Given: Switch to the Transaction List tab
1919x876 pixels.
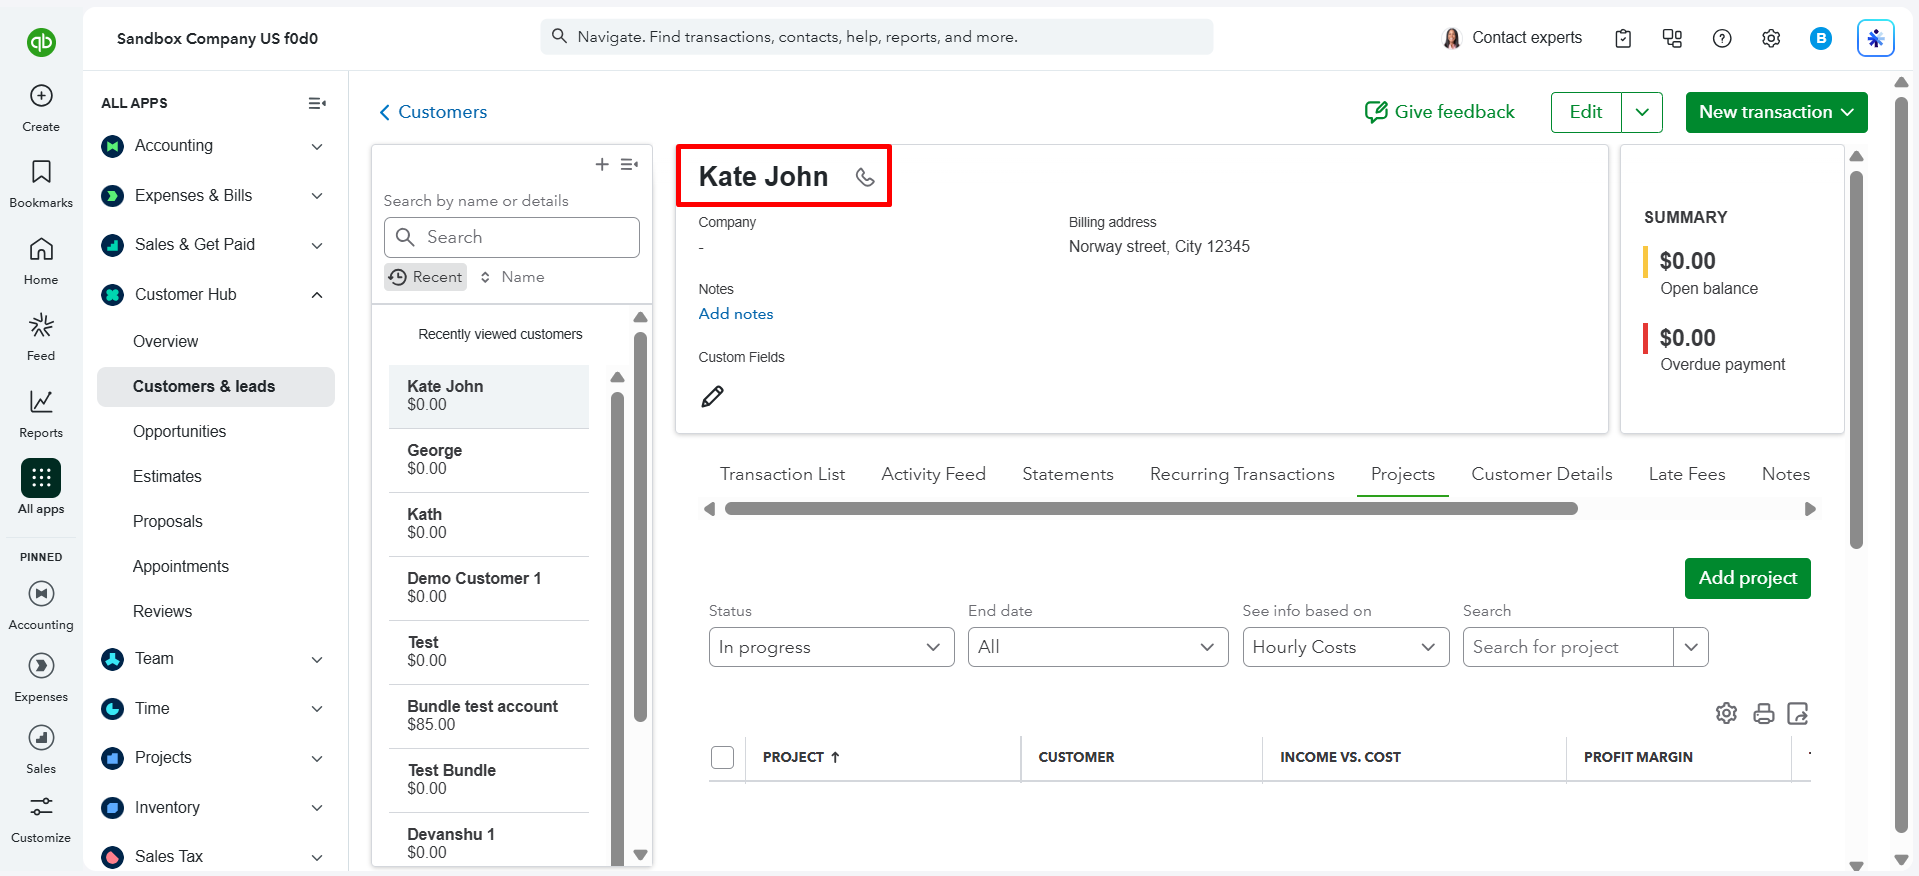Looking at the screenshot, I should 782,474.
